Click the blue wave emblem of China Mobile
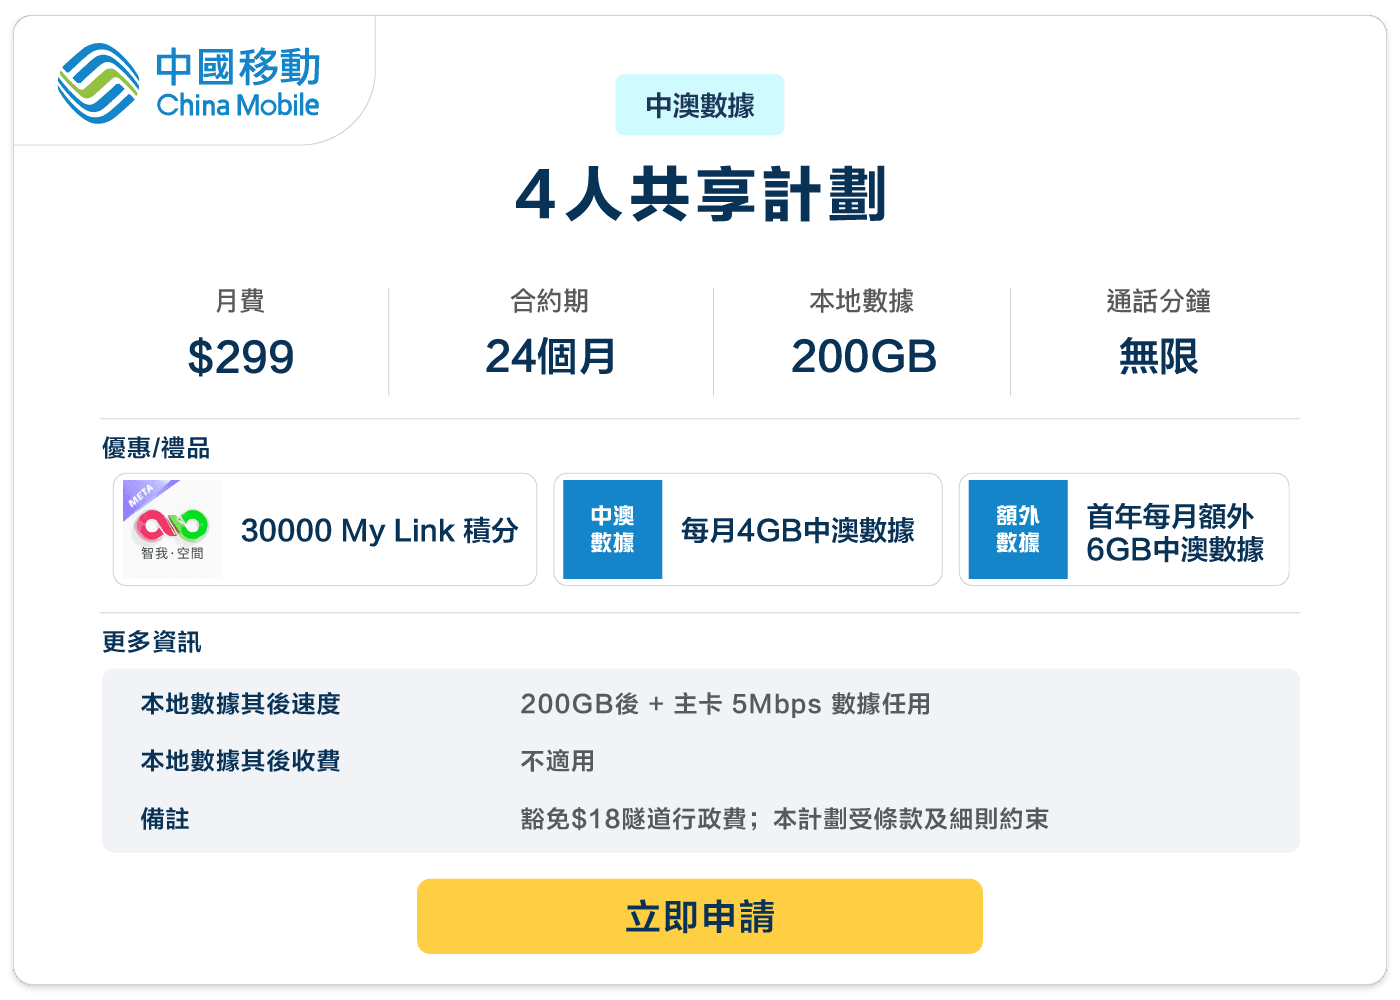 (96, 84)
